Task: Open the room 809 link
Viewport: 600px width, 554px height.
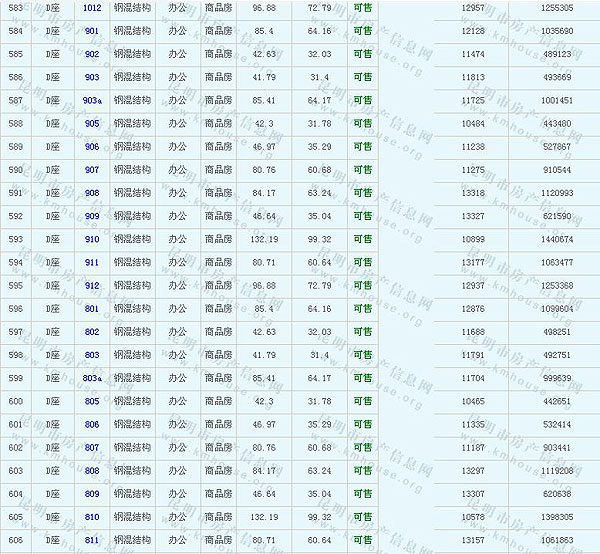Action: coord(92,494)
